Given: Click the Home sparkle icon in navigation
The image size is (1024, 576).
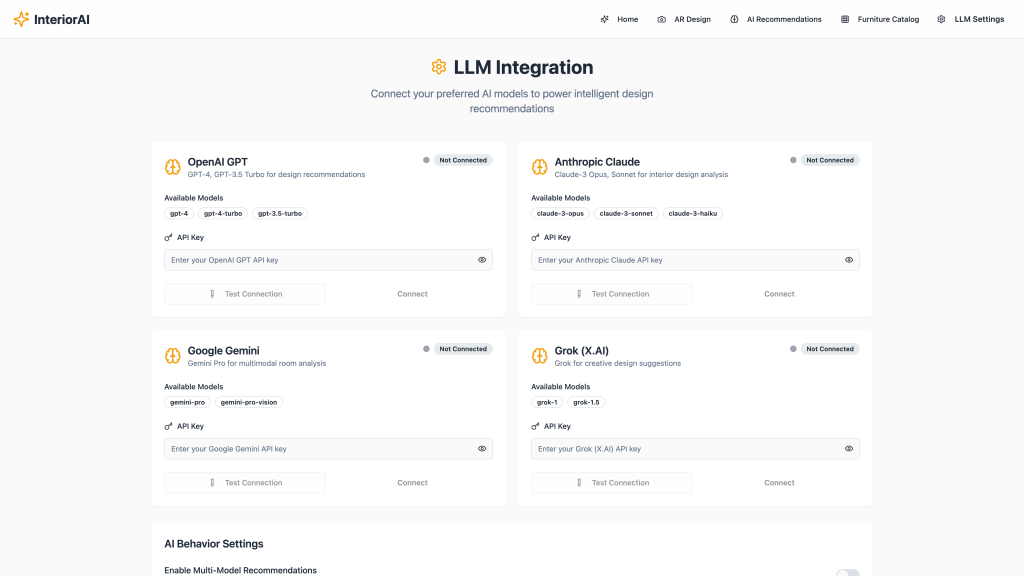Looking at the screenshot, I should click(x=605, y=20).
